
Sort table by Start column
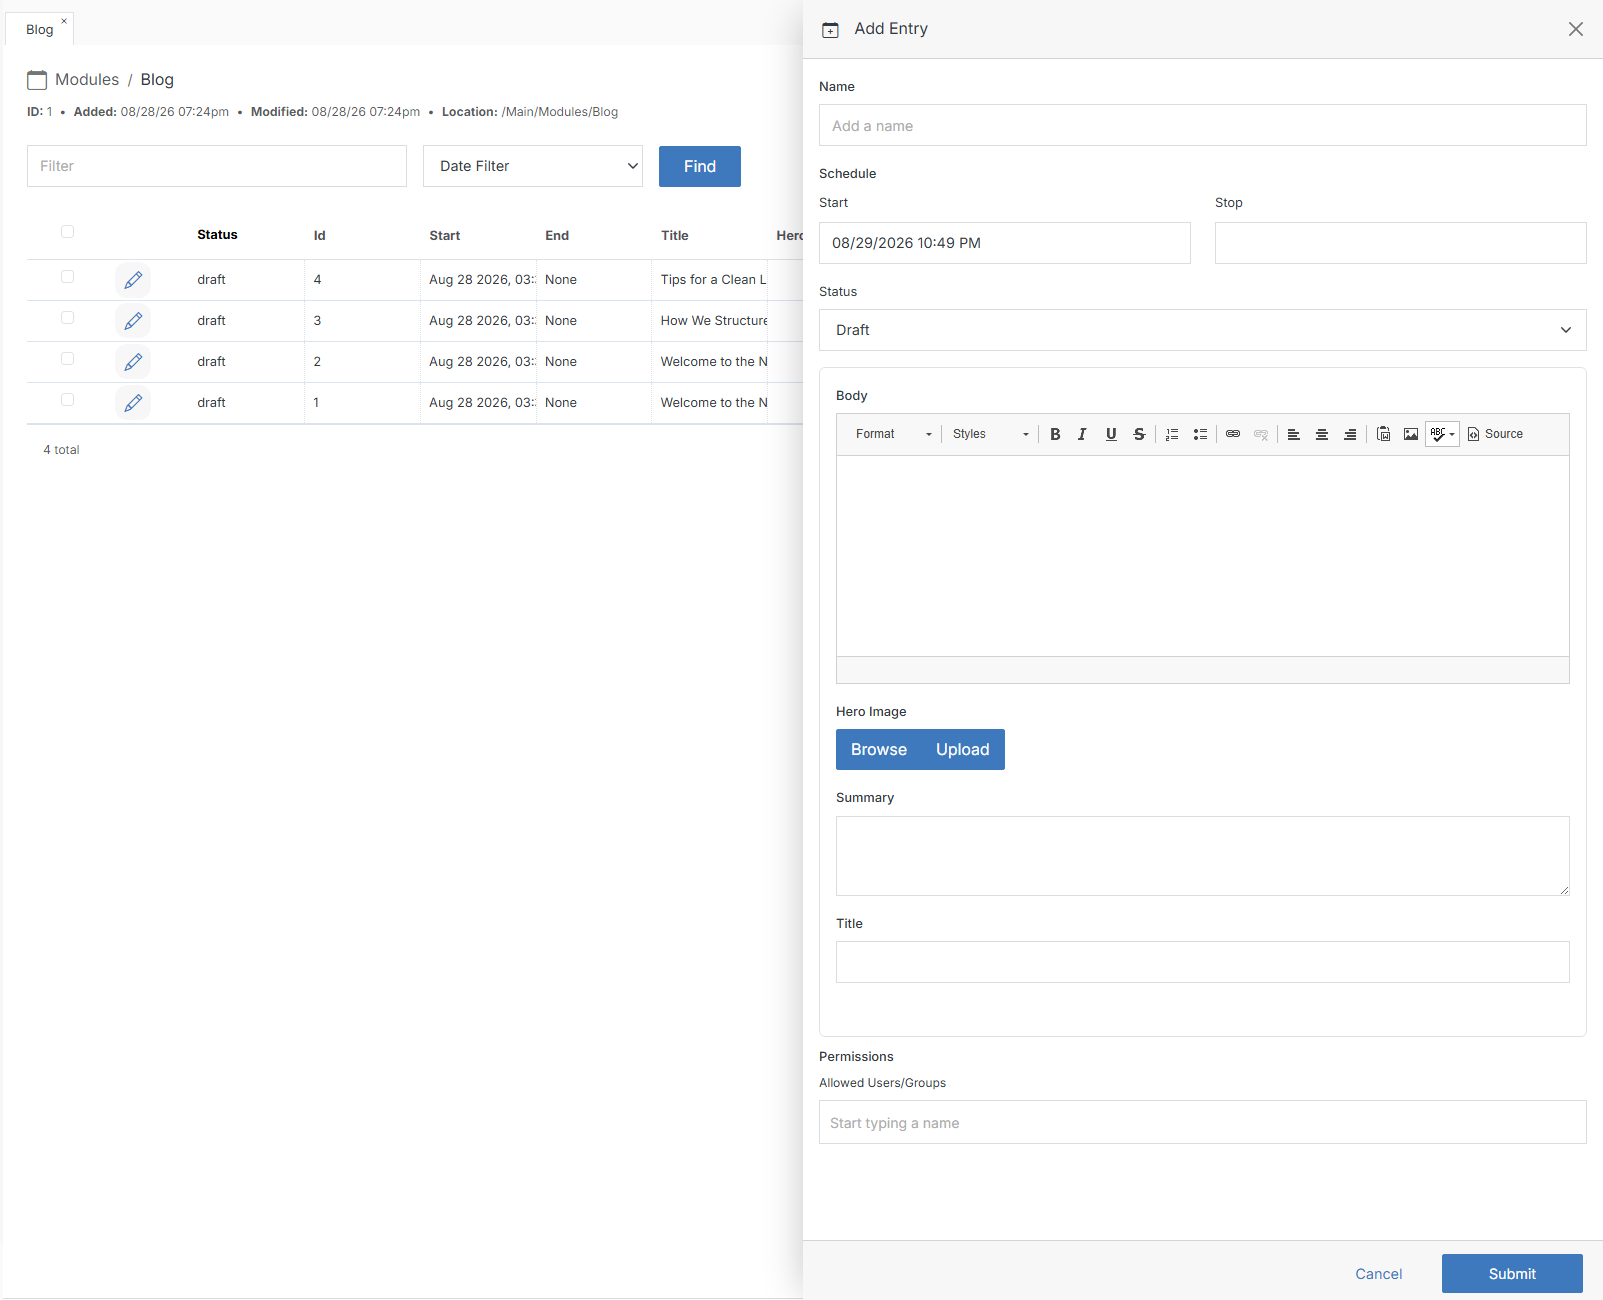pos(445,236)
